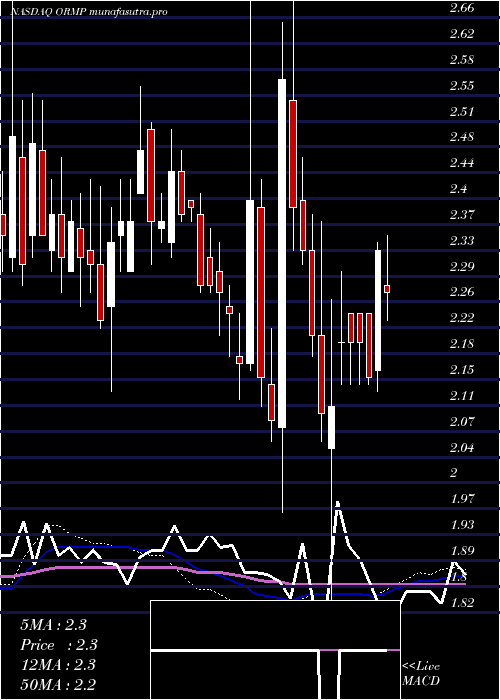Click the 2.48 price axis label

(462, 137)
